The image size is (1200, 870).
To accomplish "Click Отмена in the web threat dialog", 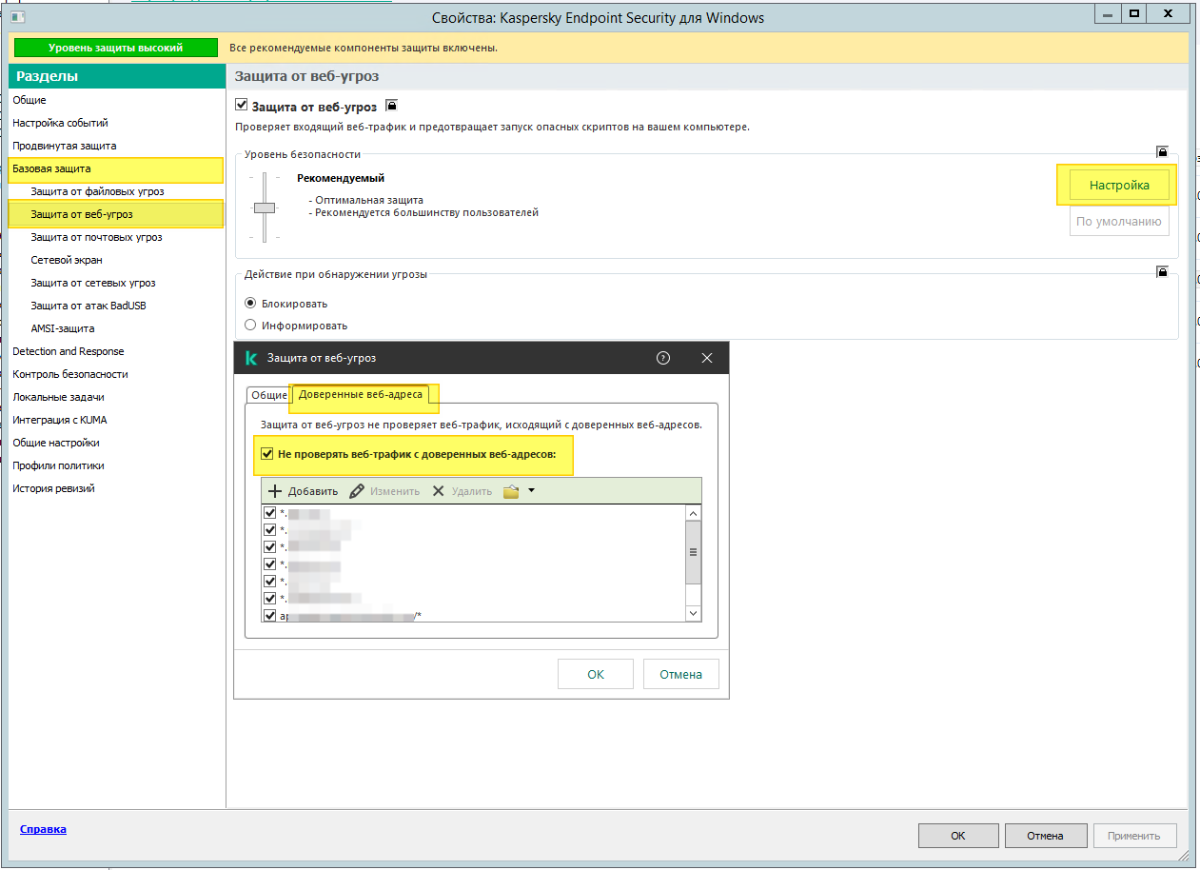I will 680,674.
